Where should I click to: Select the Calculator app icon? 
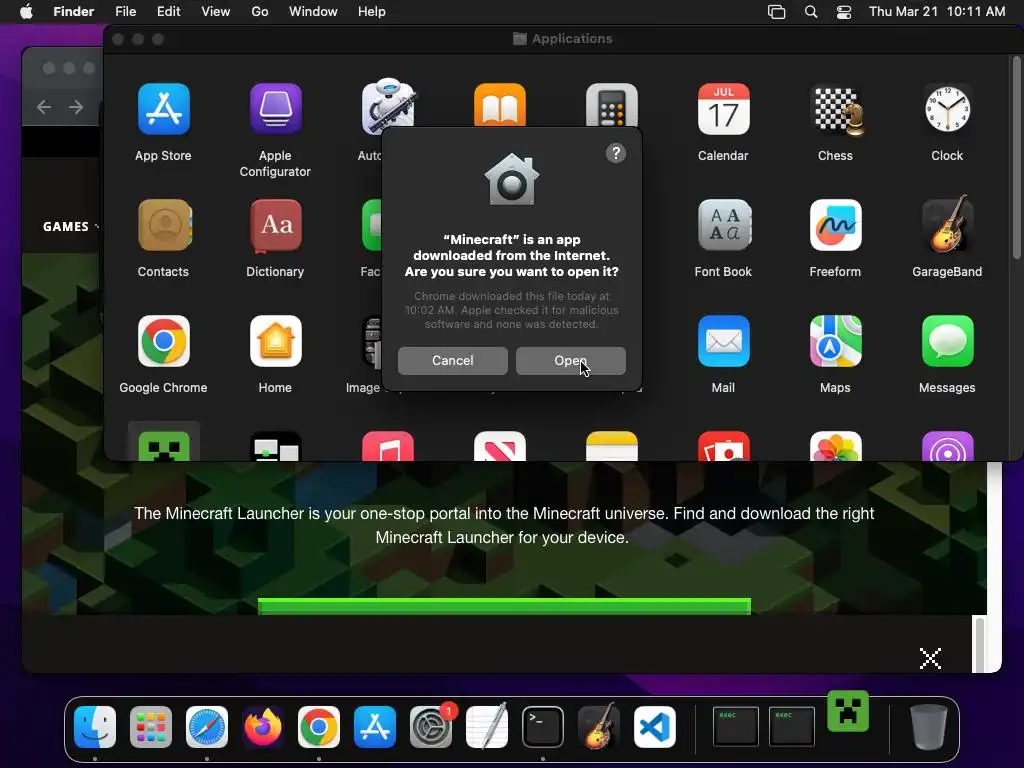611,104
